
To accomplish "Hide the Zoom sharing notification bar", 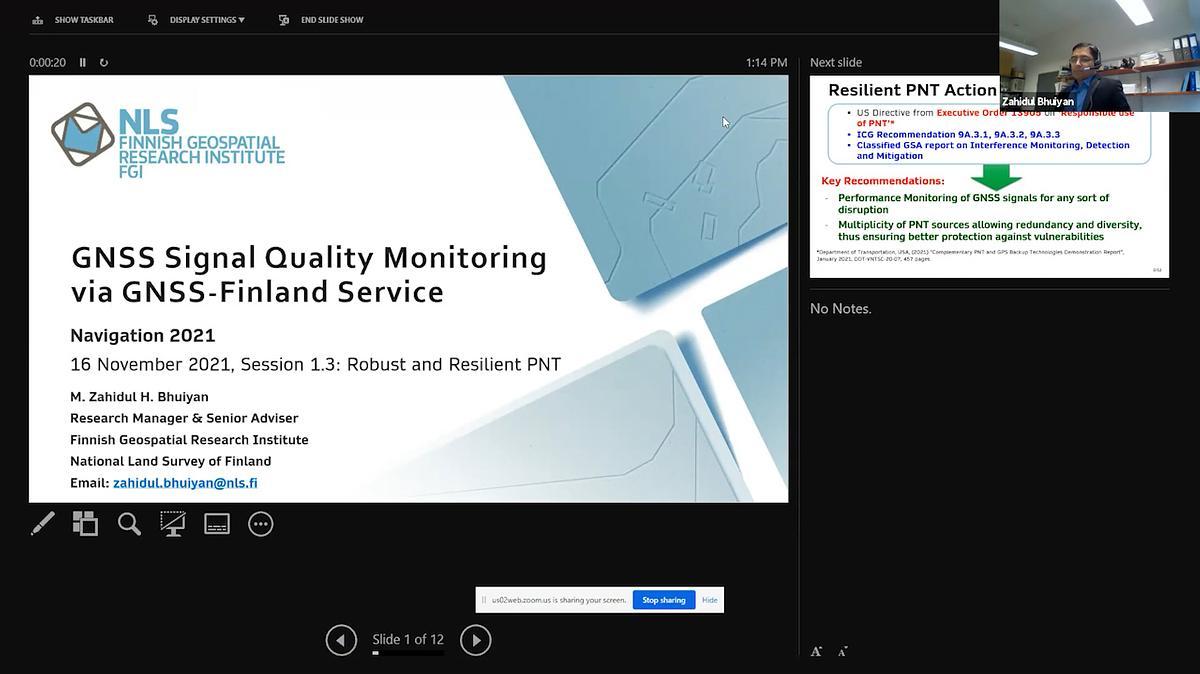I will pos(710,600).
